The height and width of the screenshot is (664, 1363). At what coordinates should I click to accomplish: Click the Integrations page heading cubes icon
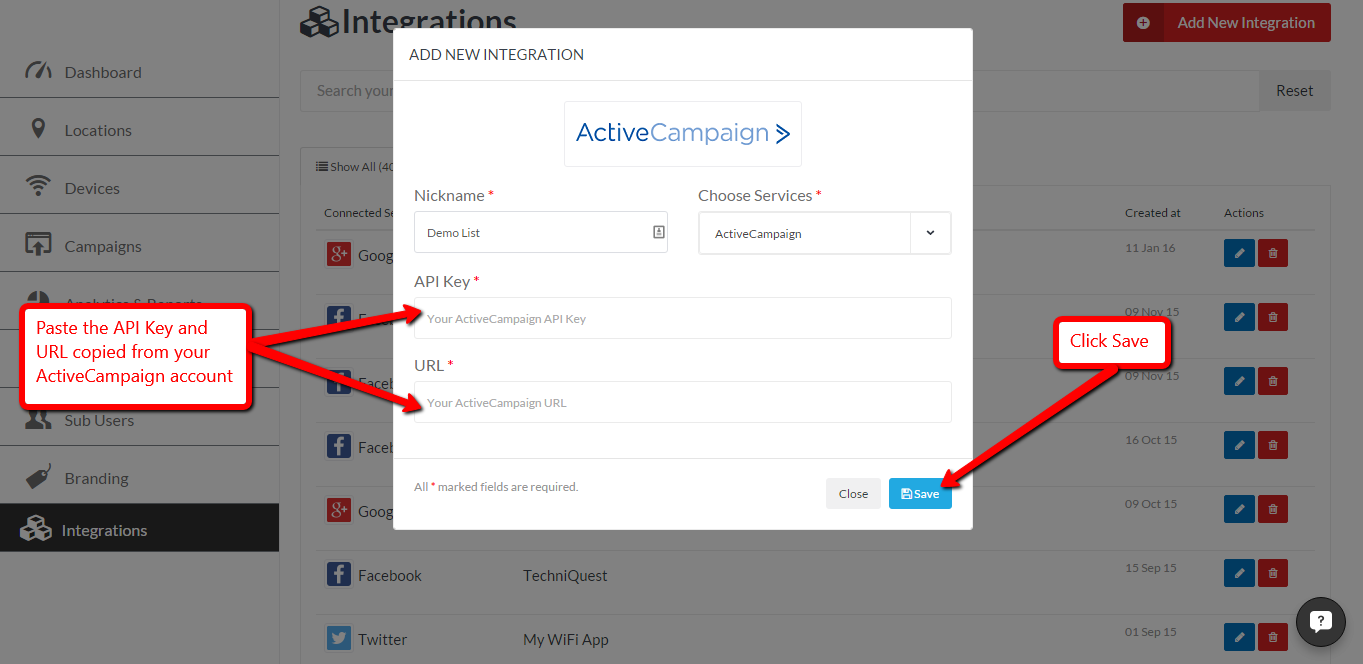click(320, 22)
